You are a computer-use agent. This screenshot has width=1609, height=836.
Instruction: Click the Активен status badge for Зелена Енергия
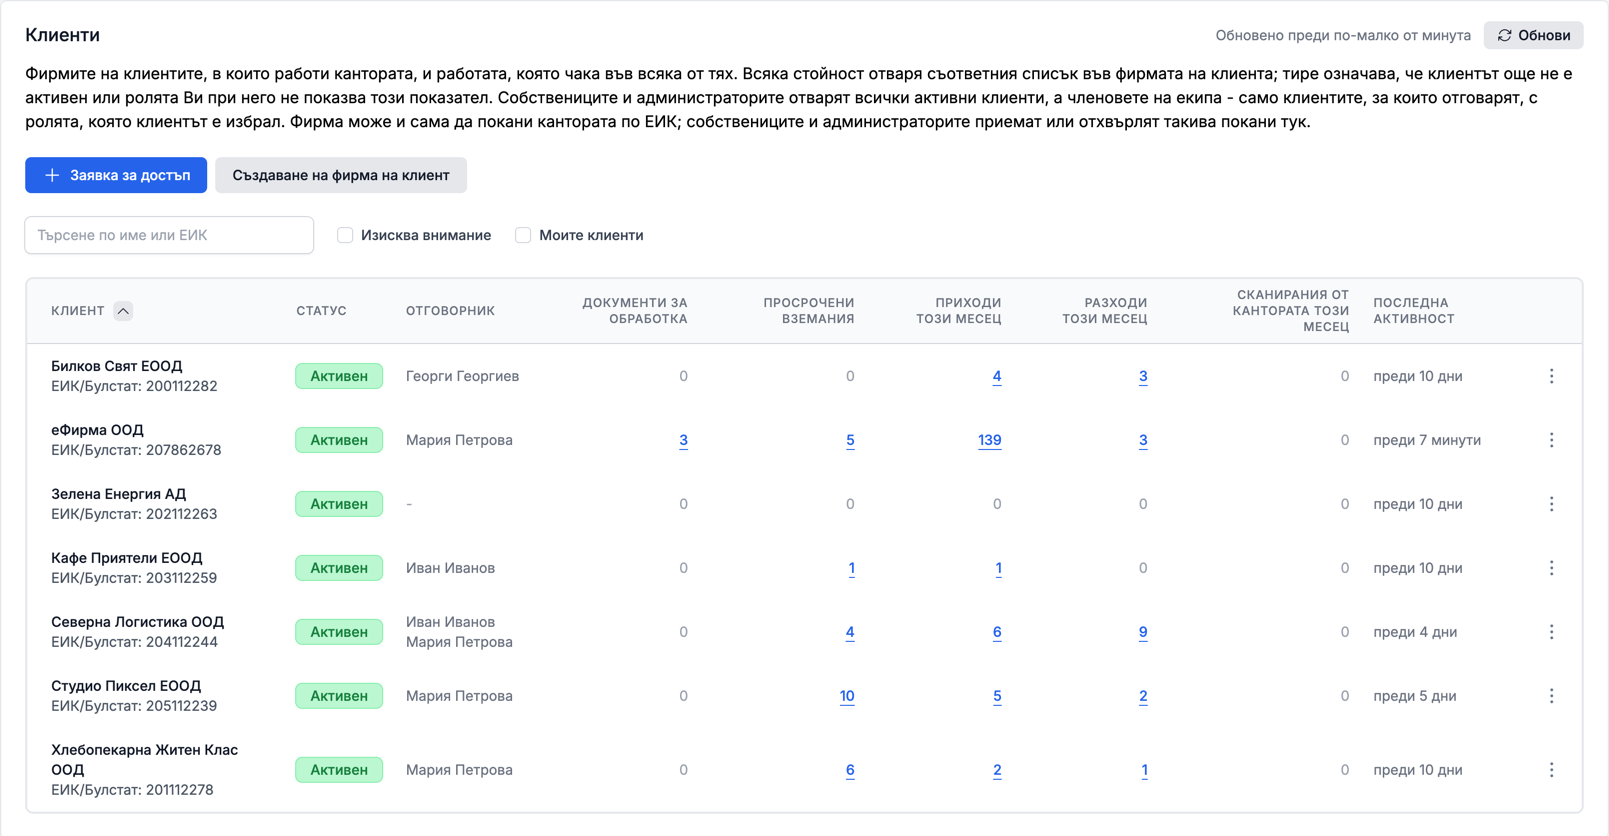[339, 504]
